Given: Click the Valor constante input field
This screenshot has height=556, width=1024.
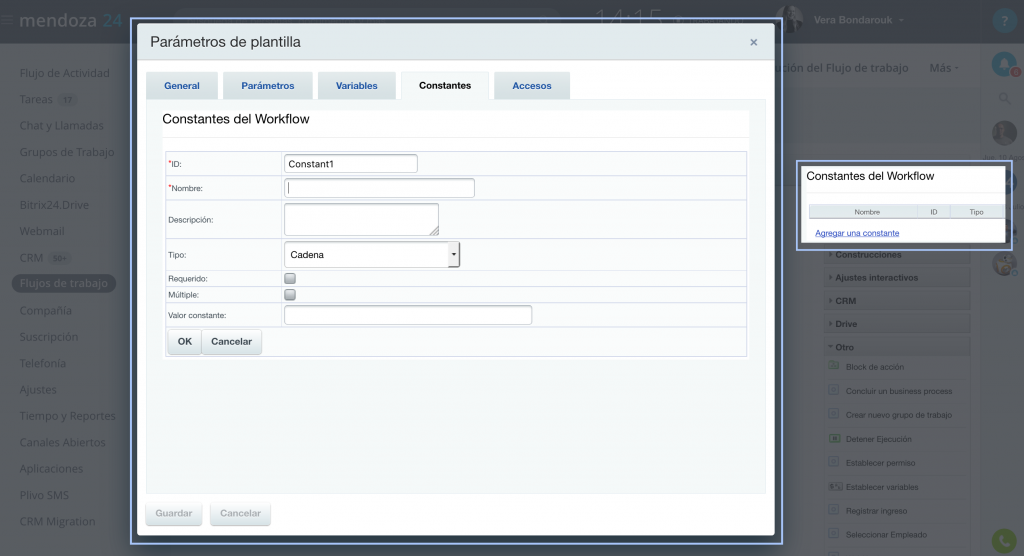Looking at the screenshot, I should tap(408, 315).
